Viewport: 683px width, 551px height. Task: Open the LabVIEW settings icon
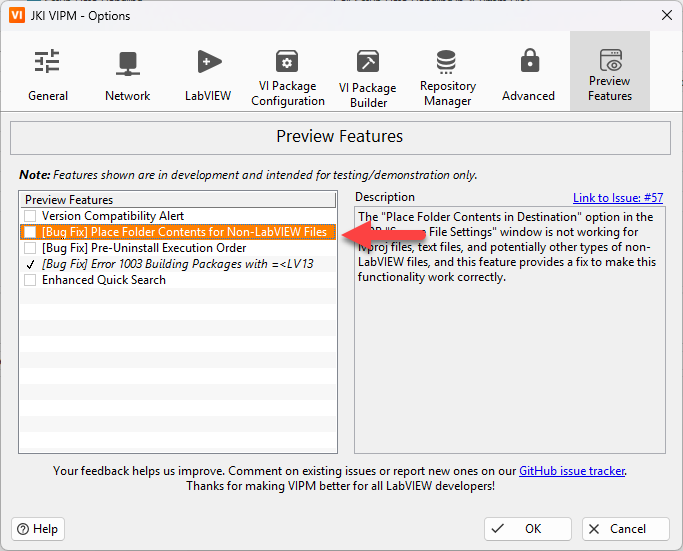click(x=208, y=62)
